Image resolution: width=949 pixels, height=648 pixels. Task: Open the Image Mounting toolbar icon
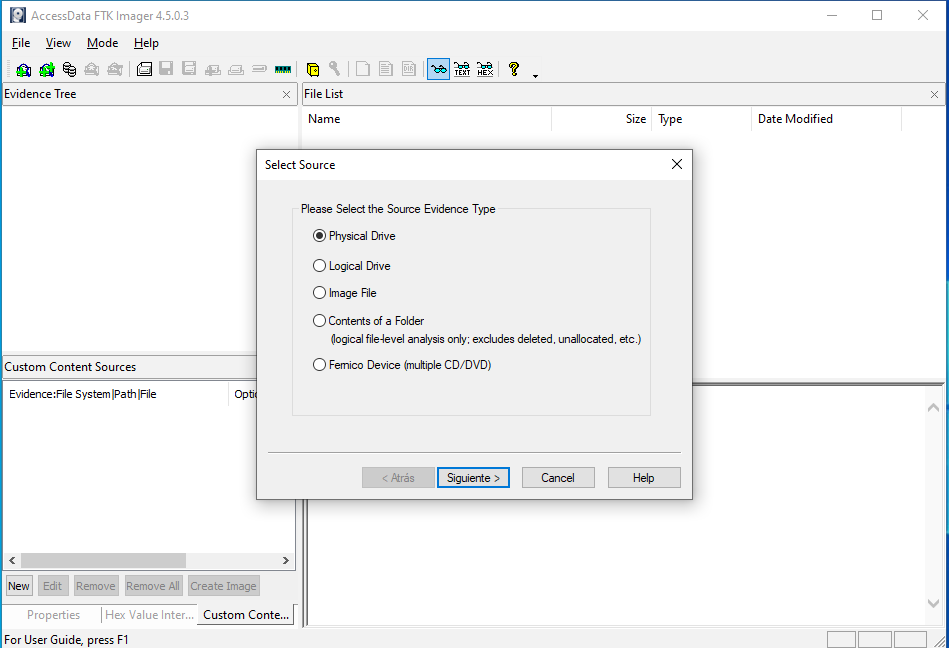(70, 70)
